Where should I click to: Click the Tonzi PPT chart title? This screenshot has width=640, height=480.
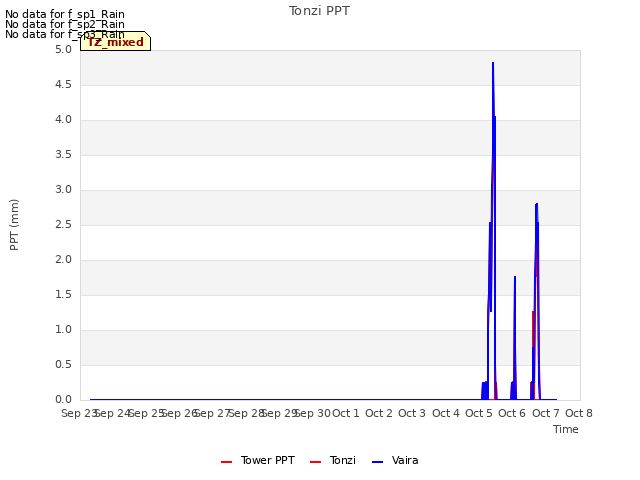click(319, 11)
